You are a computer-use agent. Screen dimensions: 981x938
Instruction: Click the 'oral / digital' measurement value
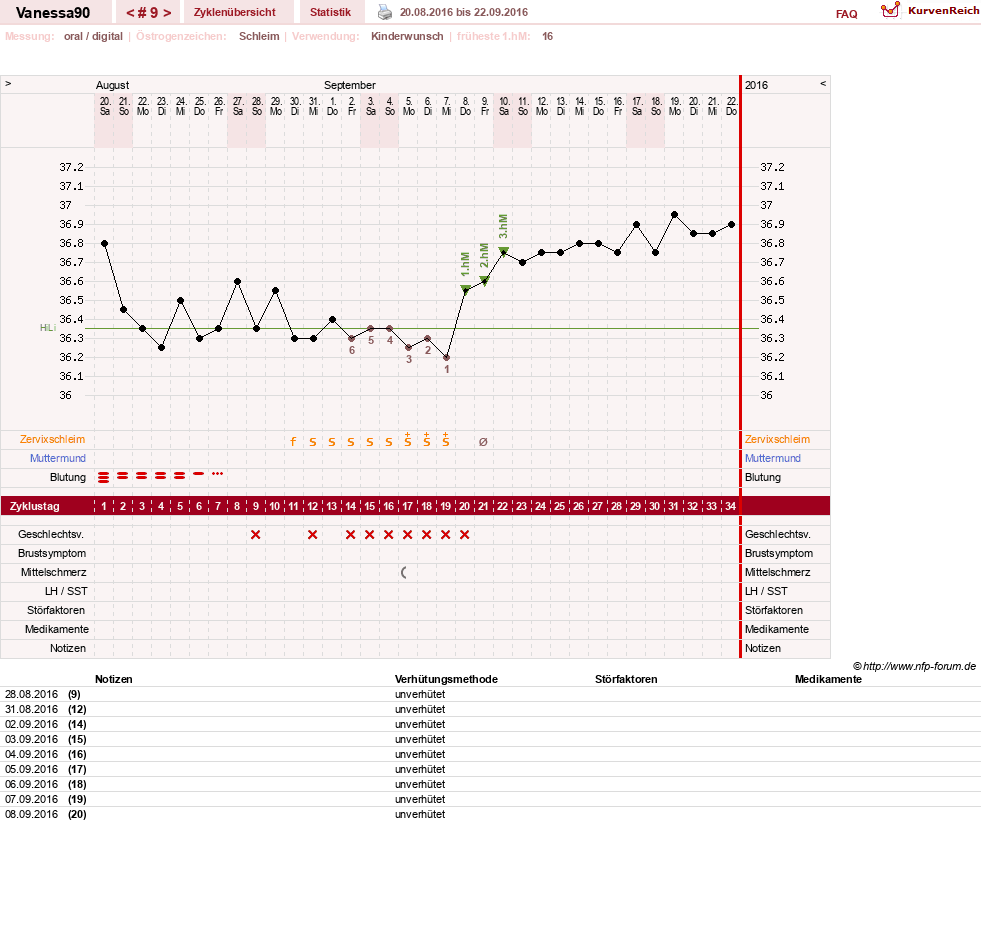tap(93, 36)
